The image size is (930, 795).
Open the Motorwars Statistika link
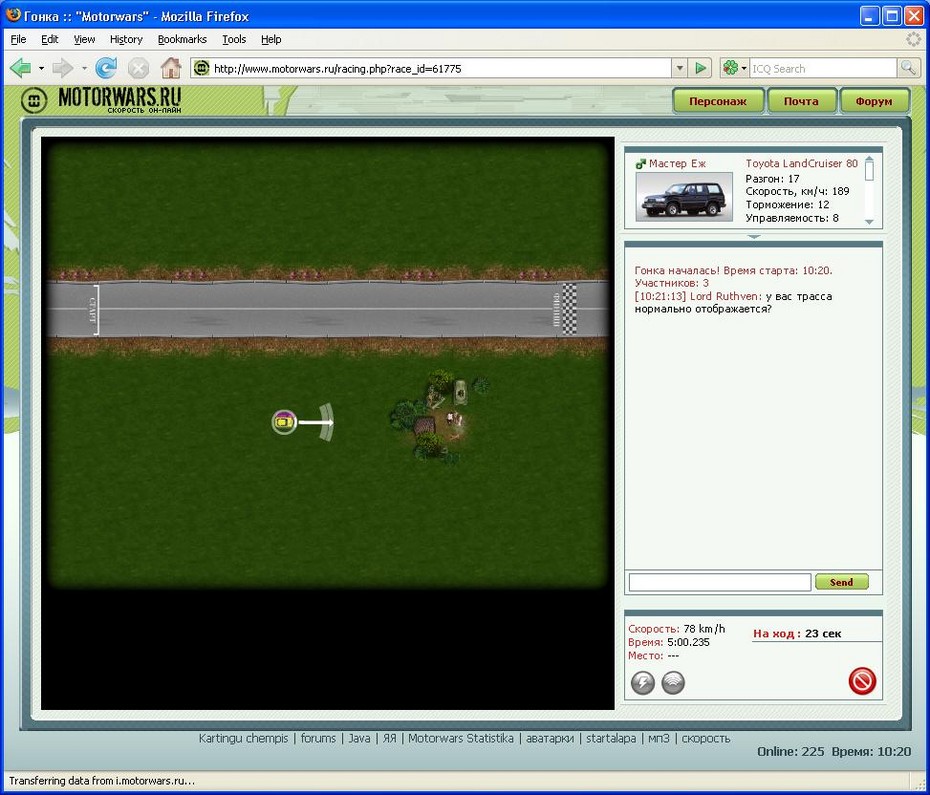click(461, 739)
